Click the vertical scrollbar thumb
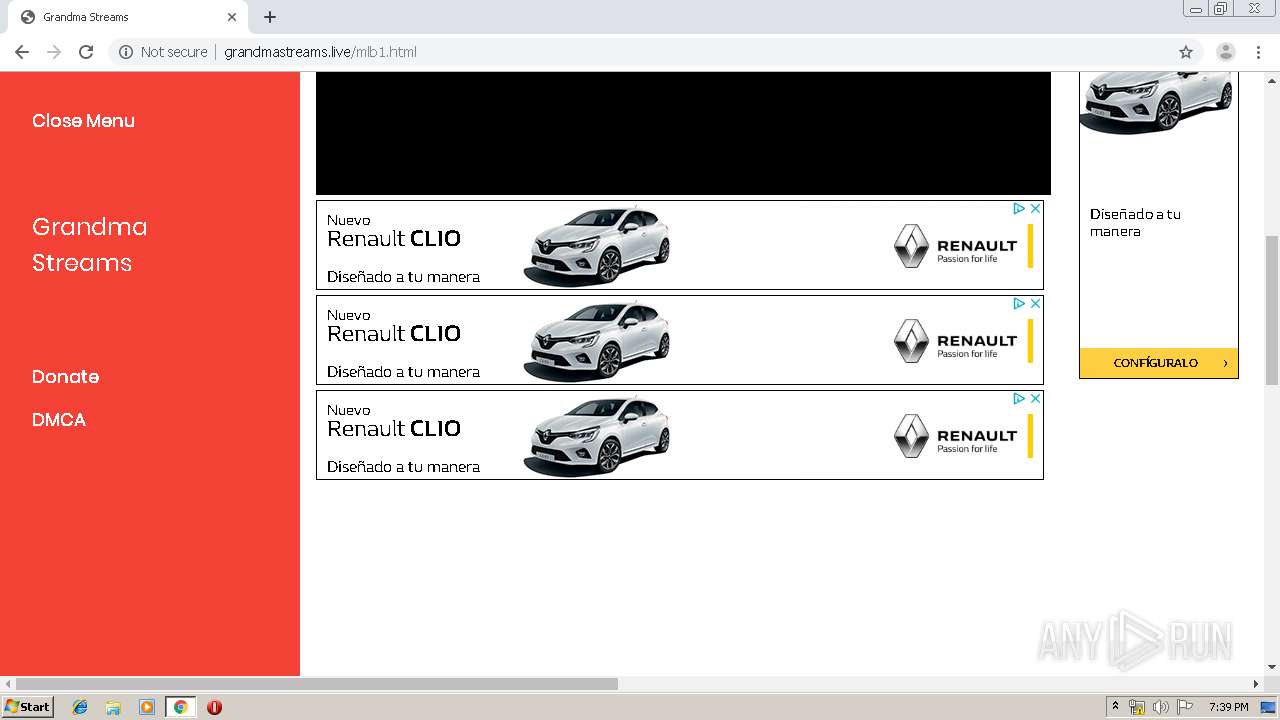This screenshot has height=720, width=1280. [1272, 310]
